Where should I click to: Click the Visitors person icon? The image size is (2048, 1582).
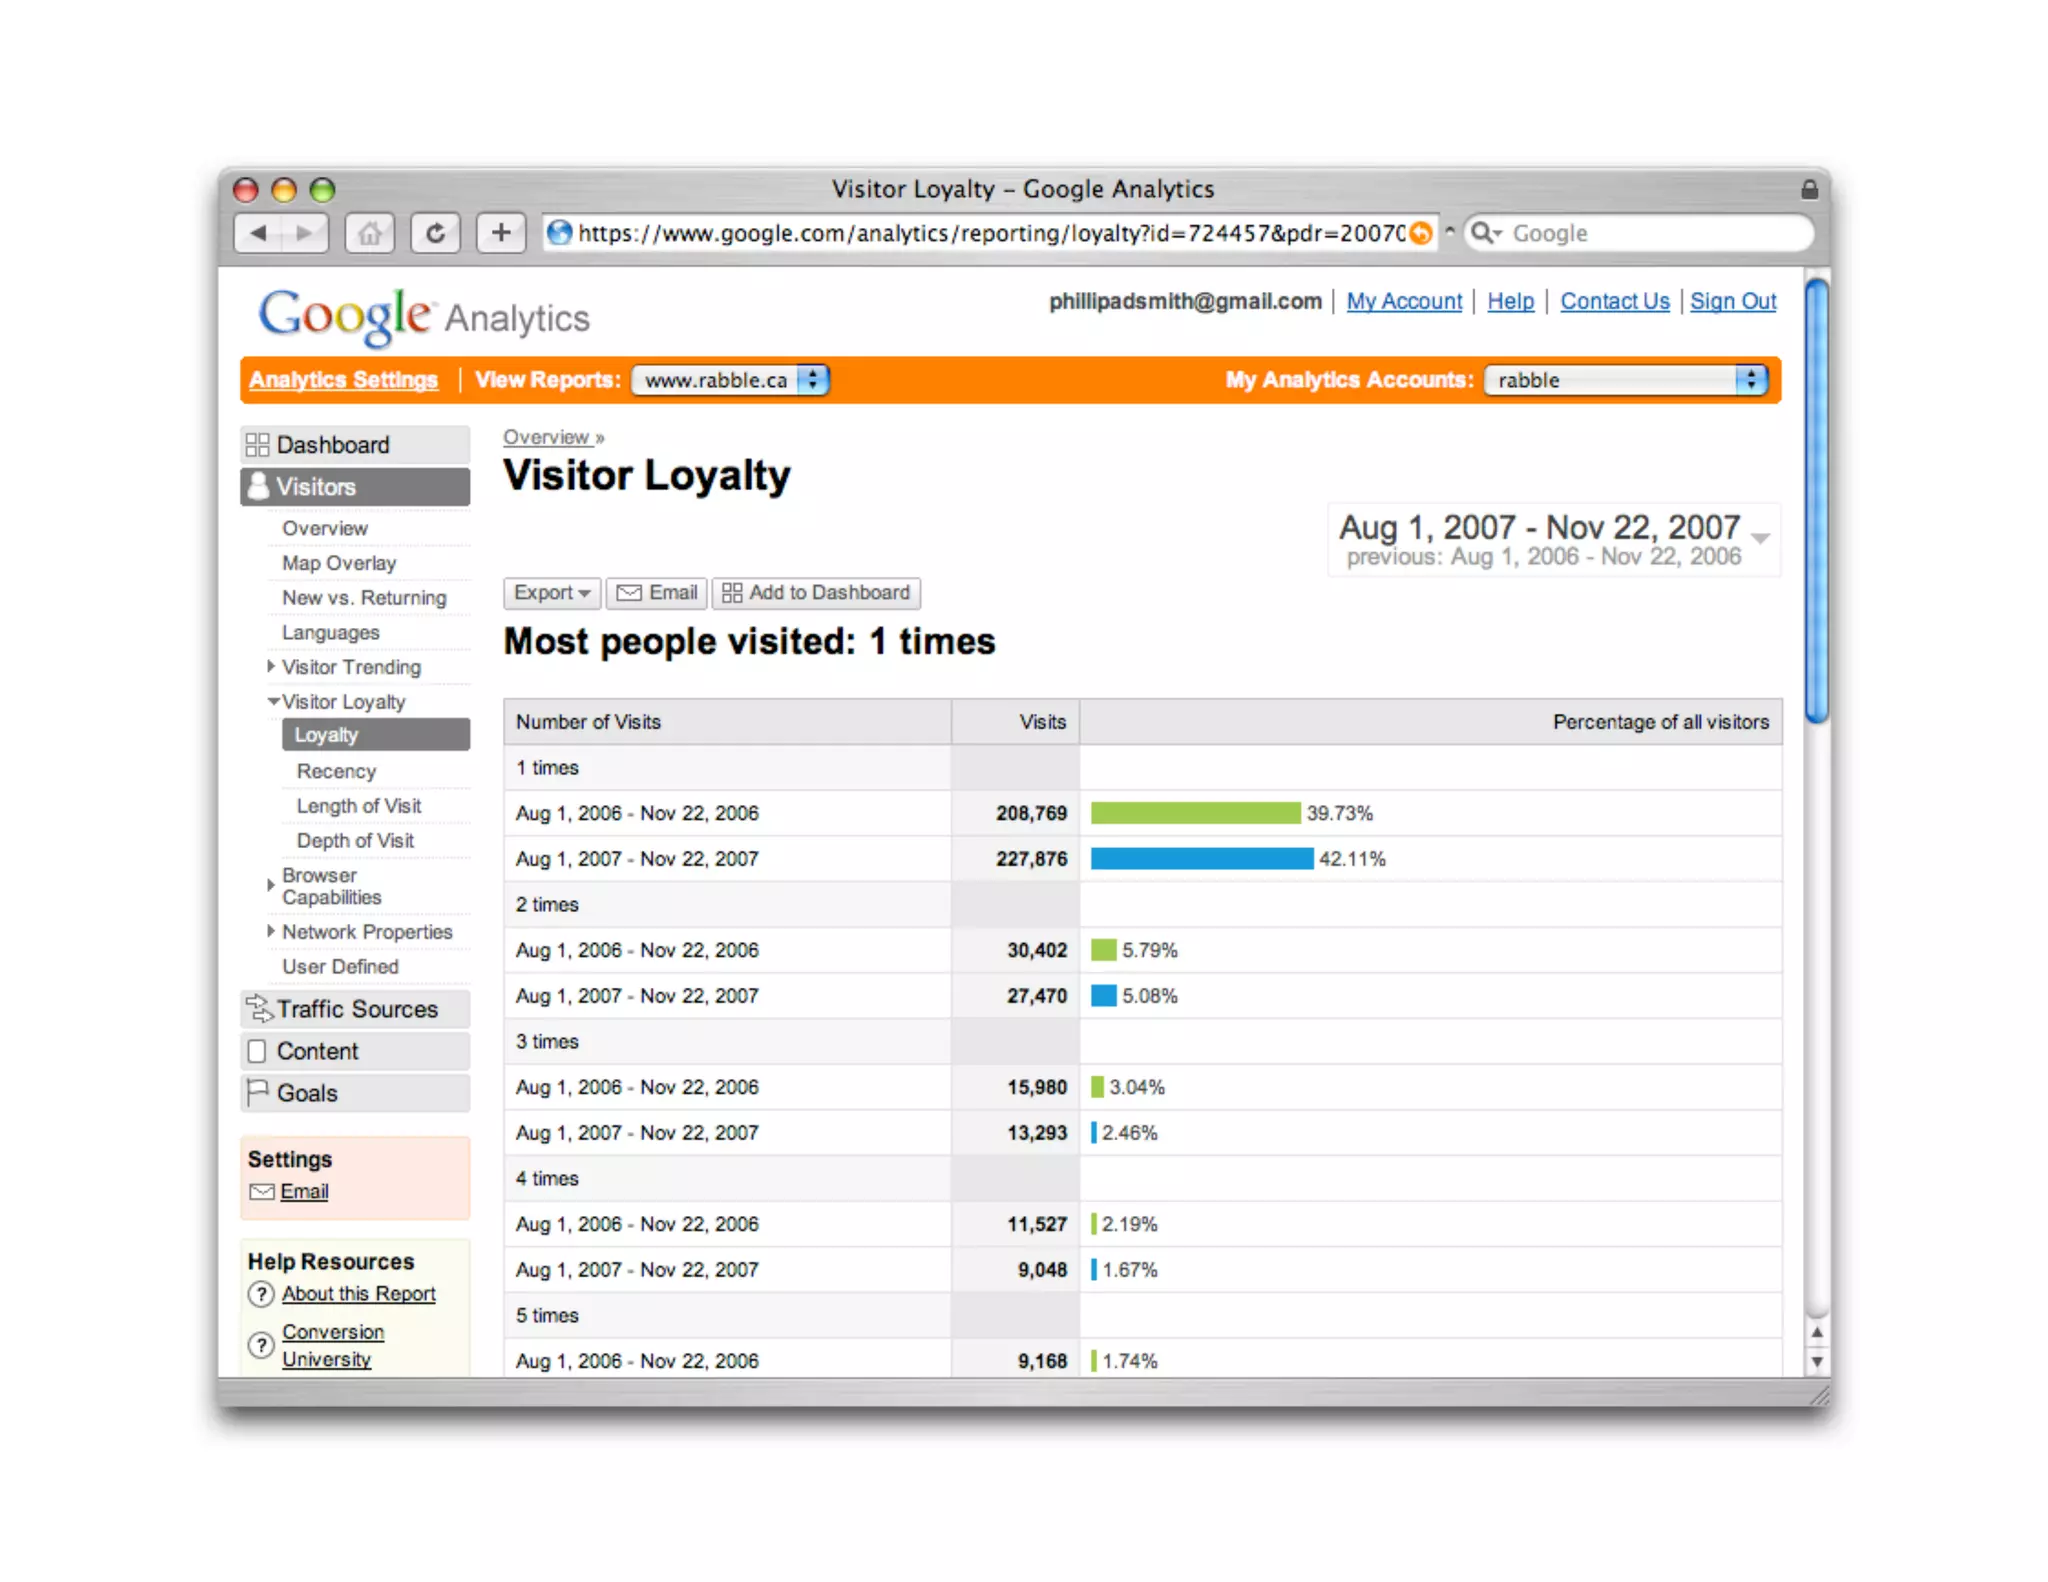[258, 487]
